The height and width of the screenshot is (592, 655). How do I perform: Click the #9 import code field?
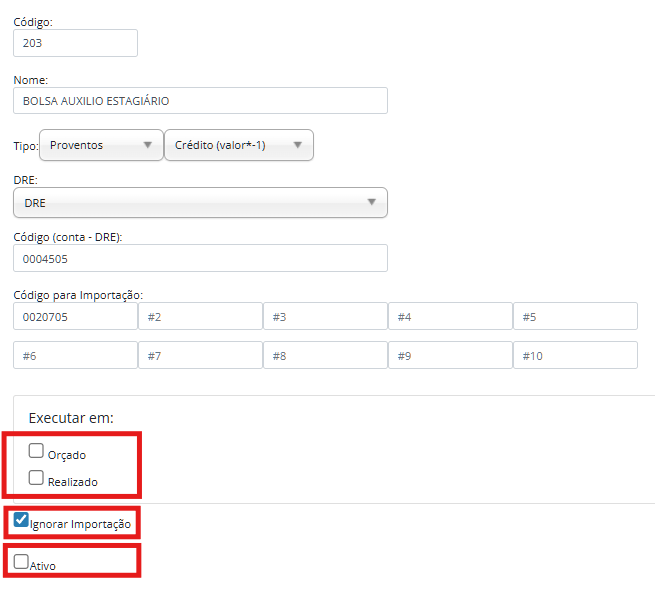[450, 355]
